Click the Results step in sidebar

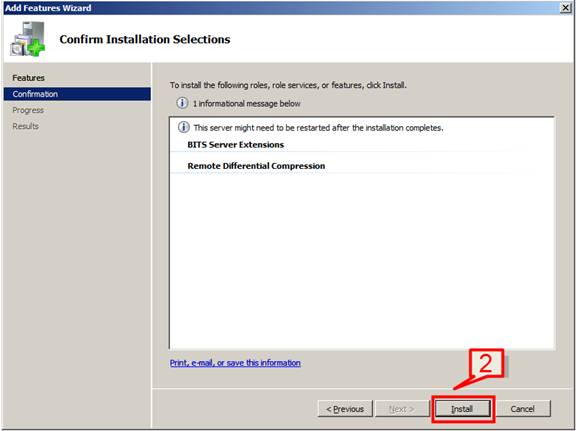point(25,126)
